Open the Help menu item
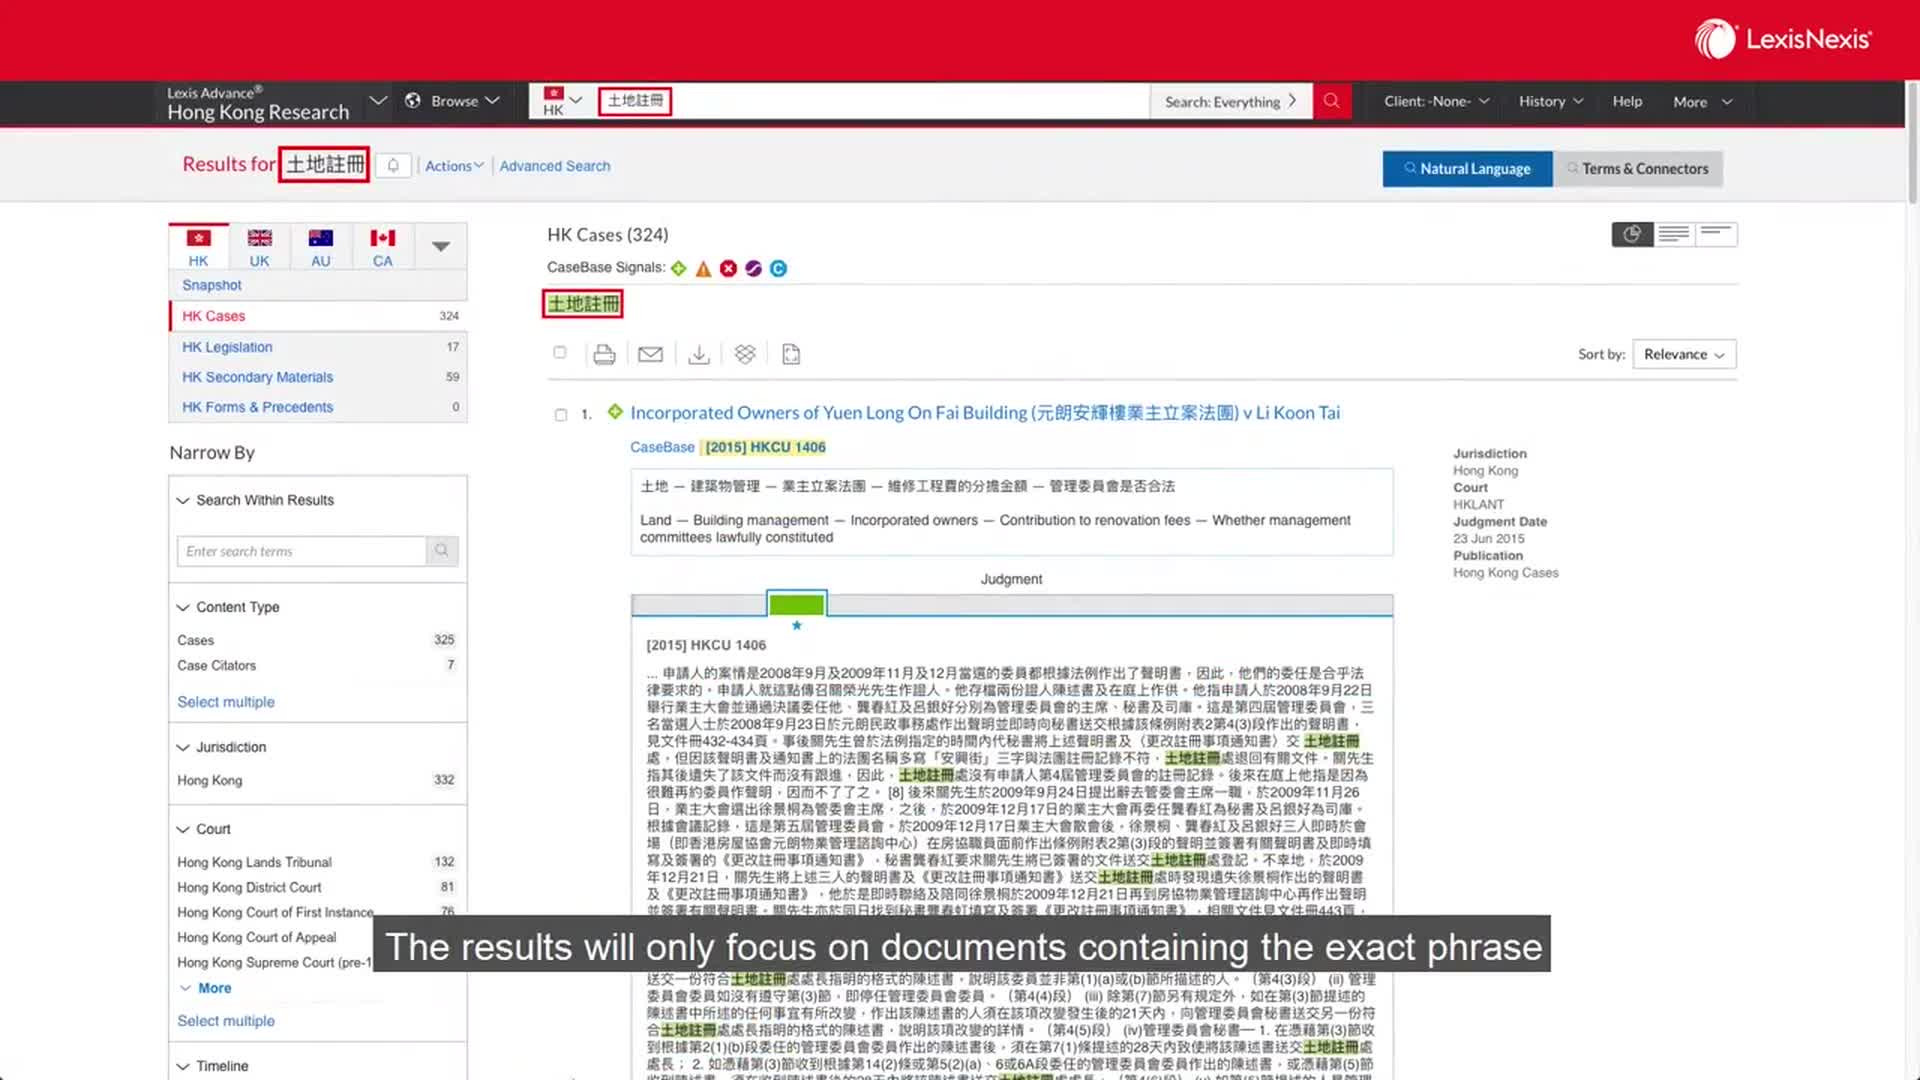 (x=1627, y=101)
